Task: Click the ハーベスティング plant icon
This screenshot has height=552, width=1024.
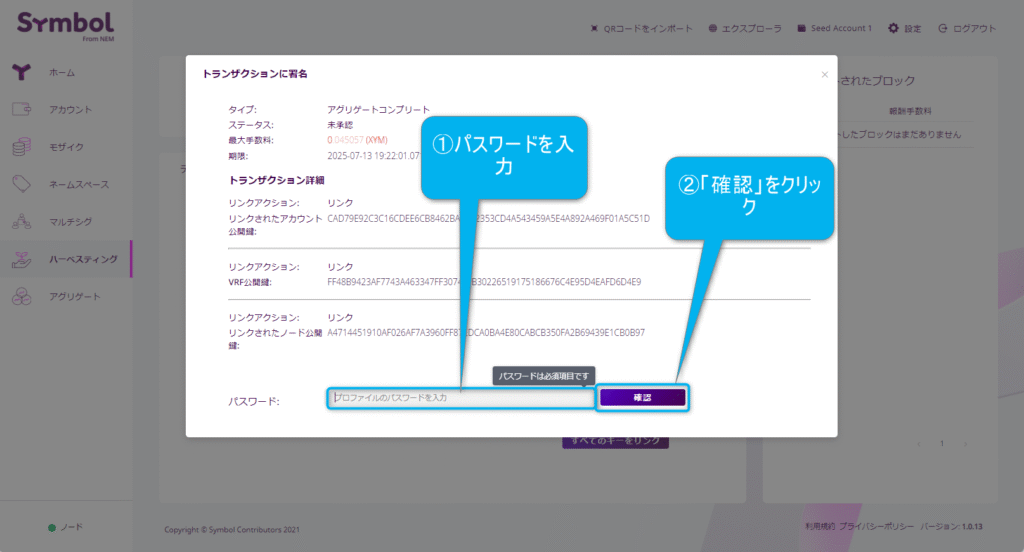Action: tap(22, 259)
